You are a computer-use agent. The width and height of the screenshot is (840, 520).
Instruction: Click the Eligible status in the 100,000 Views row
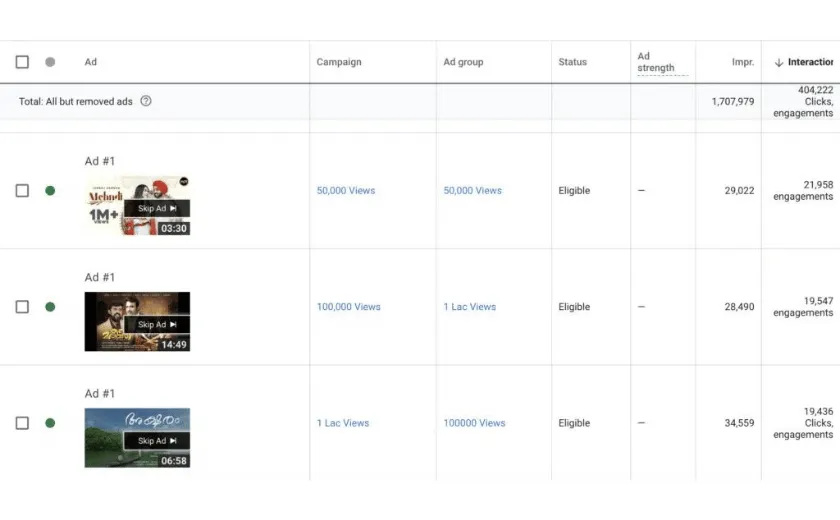coord(574,307)
